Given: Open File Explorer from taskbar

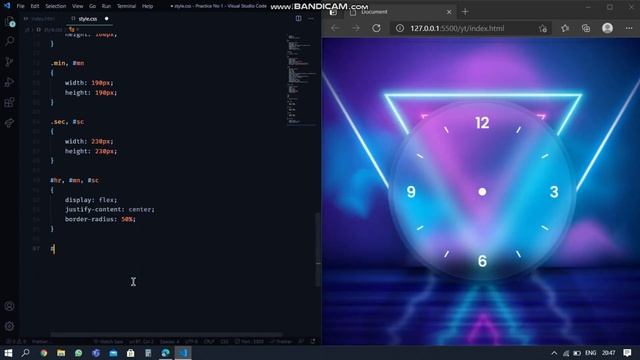Looking at the screenshot, I should pos(61,353).
